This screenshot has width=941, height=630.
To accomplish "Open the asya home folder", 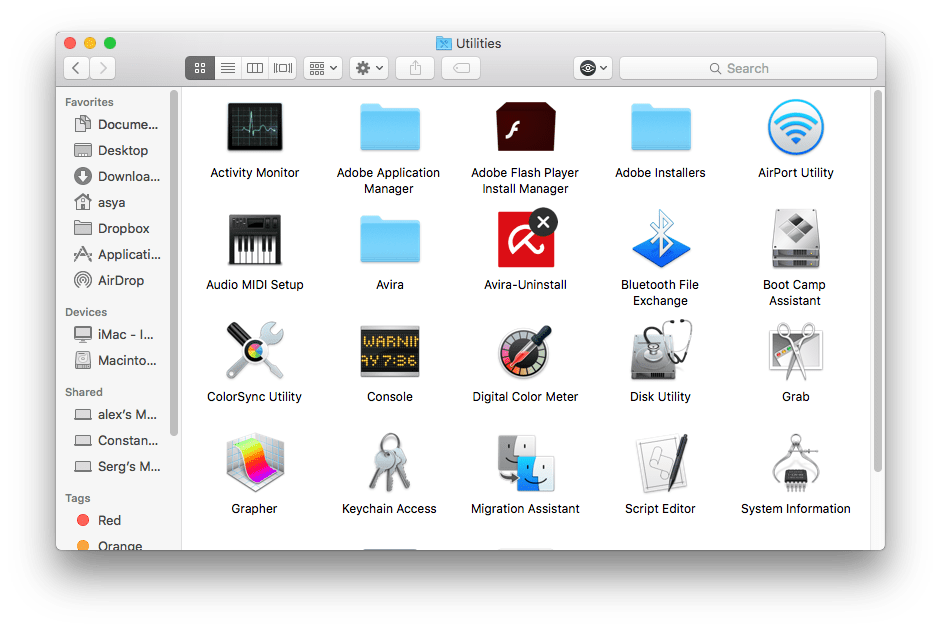I will [117, 202].
